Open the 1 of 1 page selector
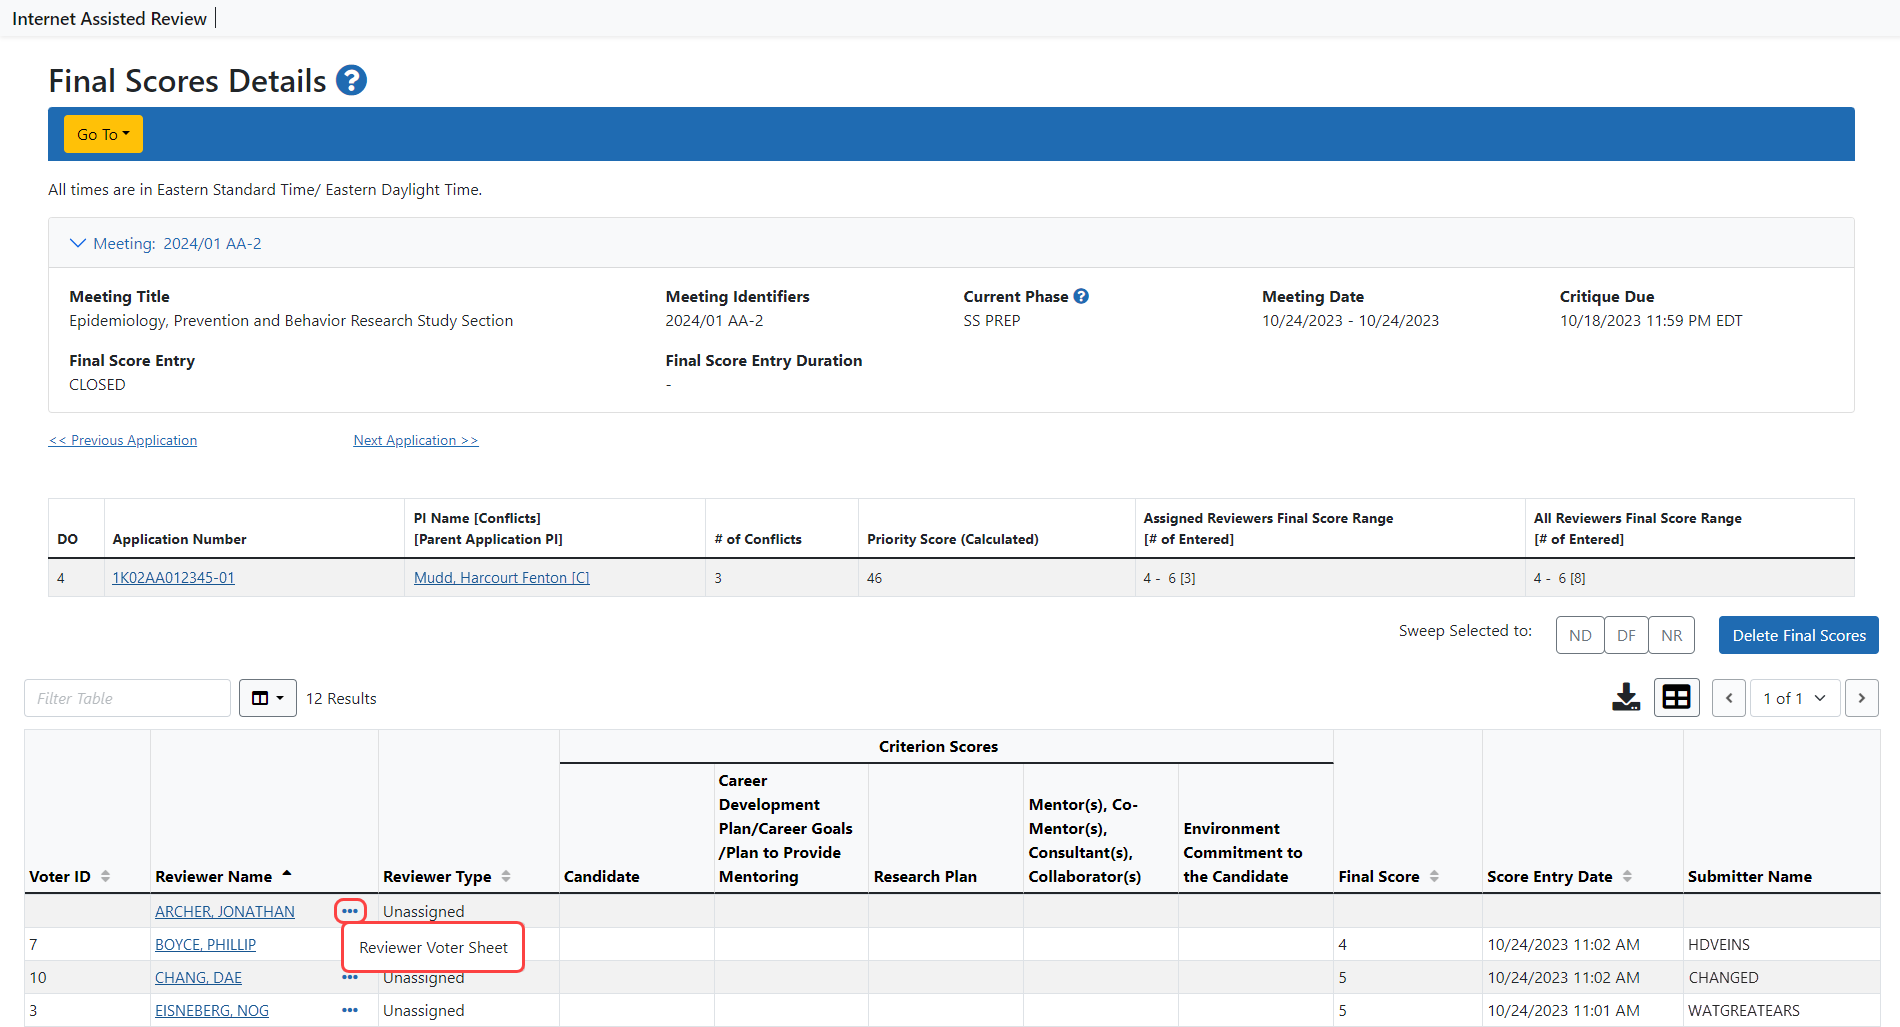This screenshot has height=1027, width=1900. (1795, 698)
